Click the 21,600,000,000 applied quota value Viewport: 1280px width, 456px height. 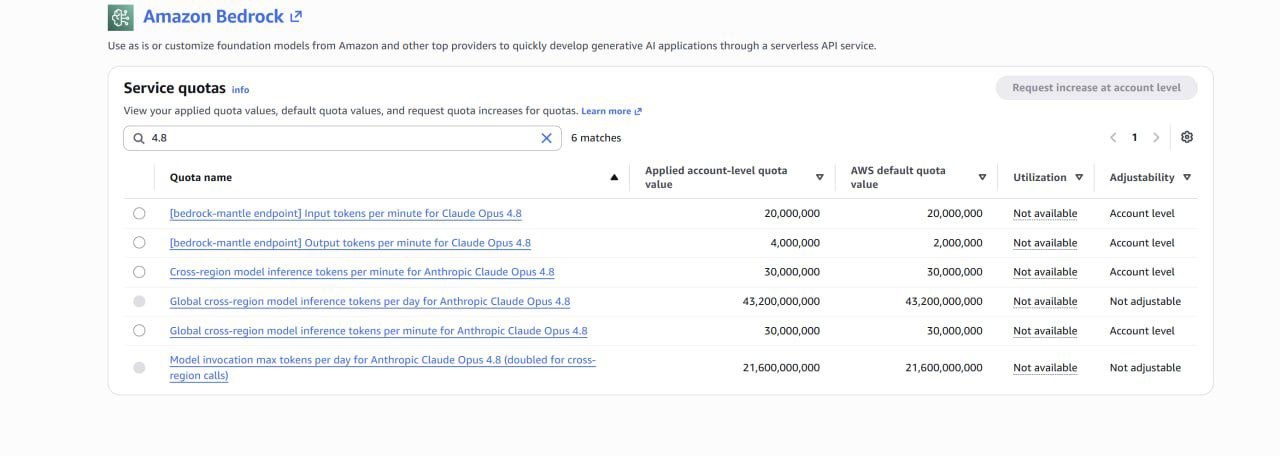point(781,368)
